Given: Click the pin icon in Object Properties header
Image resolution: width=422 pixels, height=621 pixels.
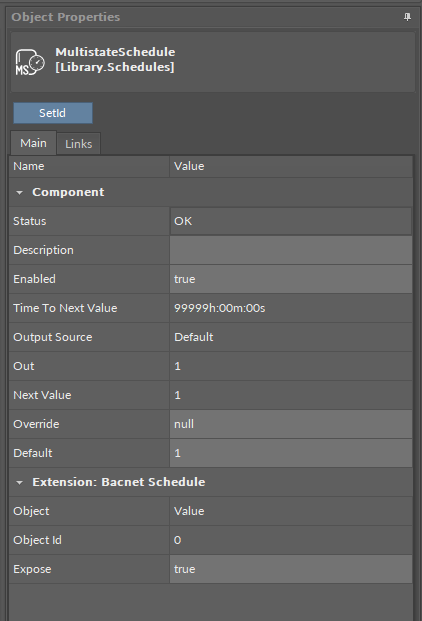Looking at the screenshot, I should (x=407, y=17).
